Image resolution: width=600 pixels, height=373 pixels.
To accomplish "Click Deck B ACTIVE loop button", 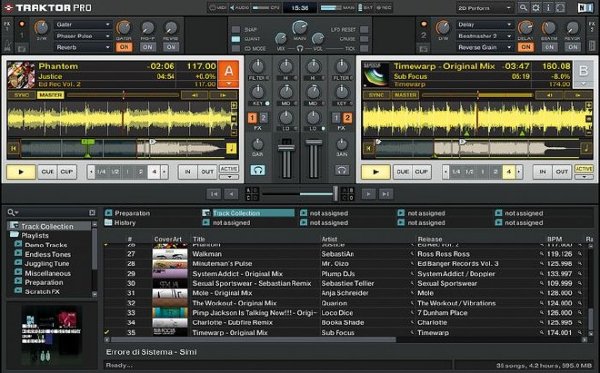I will click(x=584, y=169).
